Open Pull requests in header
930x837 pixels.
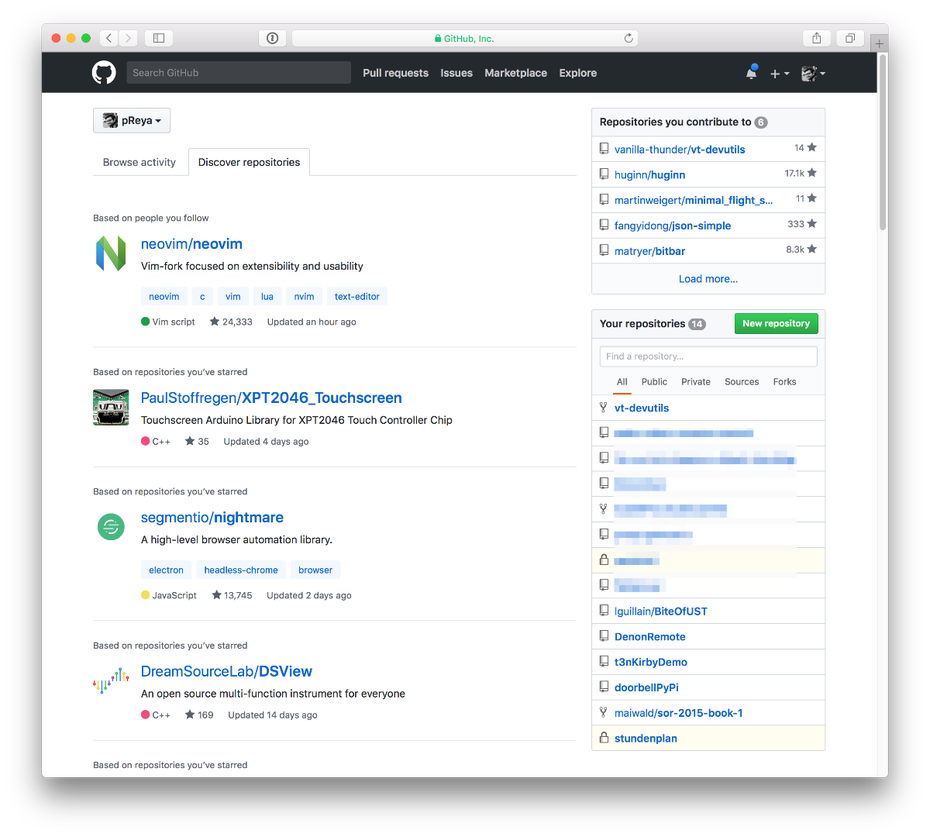396,73
